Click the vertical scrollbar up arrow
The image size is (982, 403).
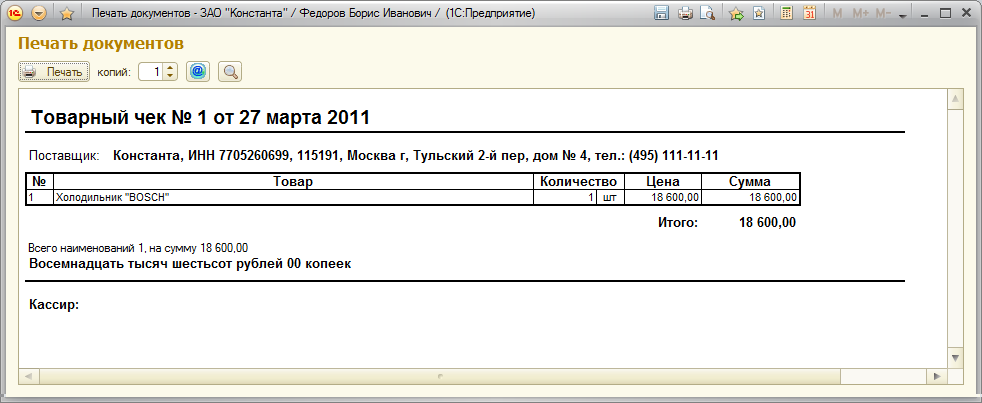(x=956, y=99)
